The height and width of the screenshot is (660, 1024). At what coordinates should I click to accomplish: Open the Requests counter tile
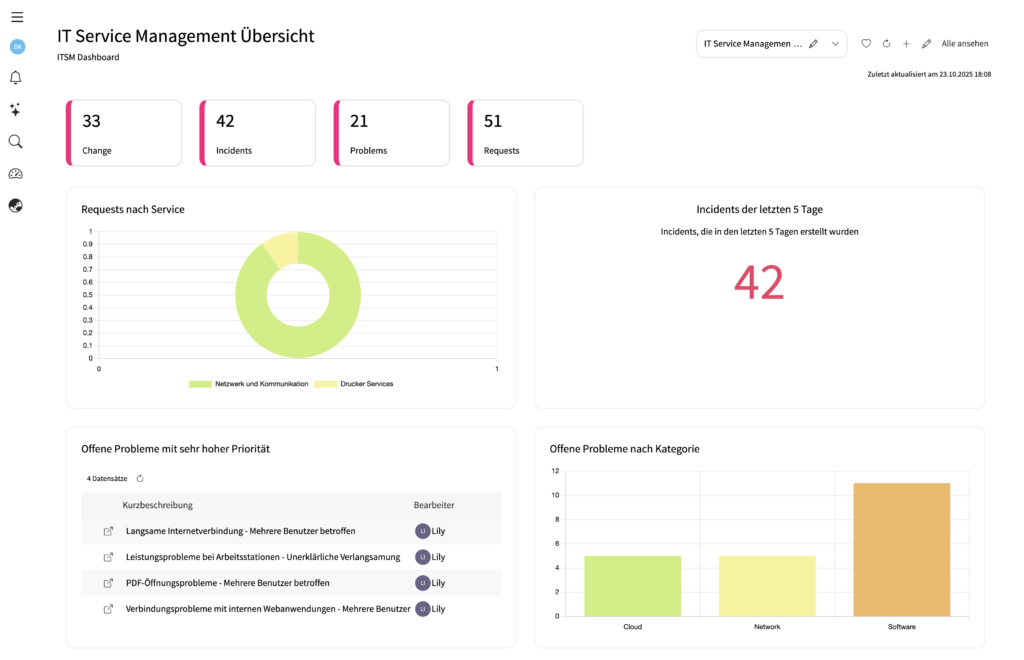526,133
